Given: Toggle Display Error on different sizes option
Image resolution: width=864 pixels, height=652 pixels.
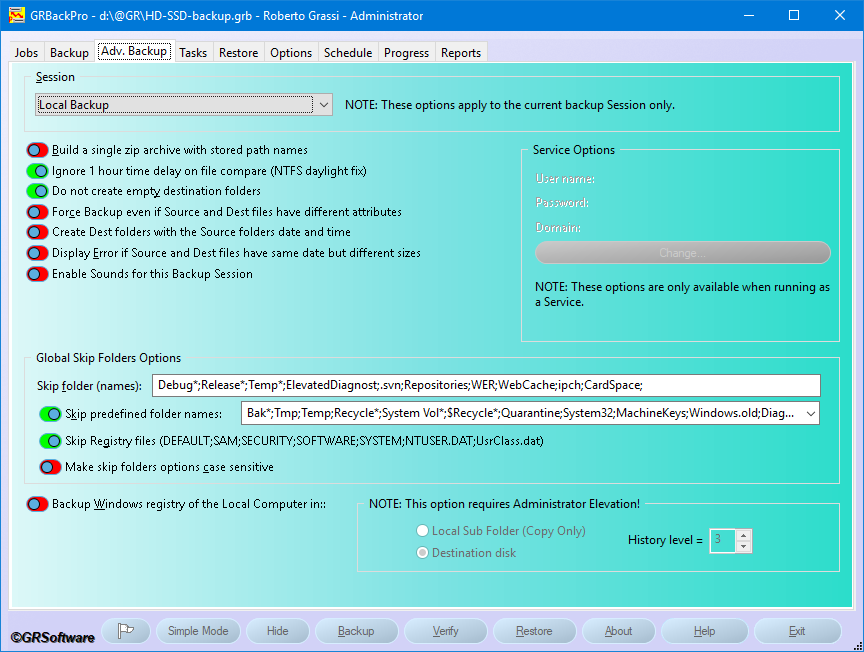Looking at the screenshot, I should coord(37,253).
